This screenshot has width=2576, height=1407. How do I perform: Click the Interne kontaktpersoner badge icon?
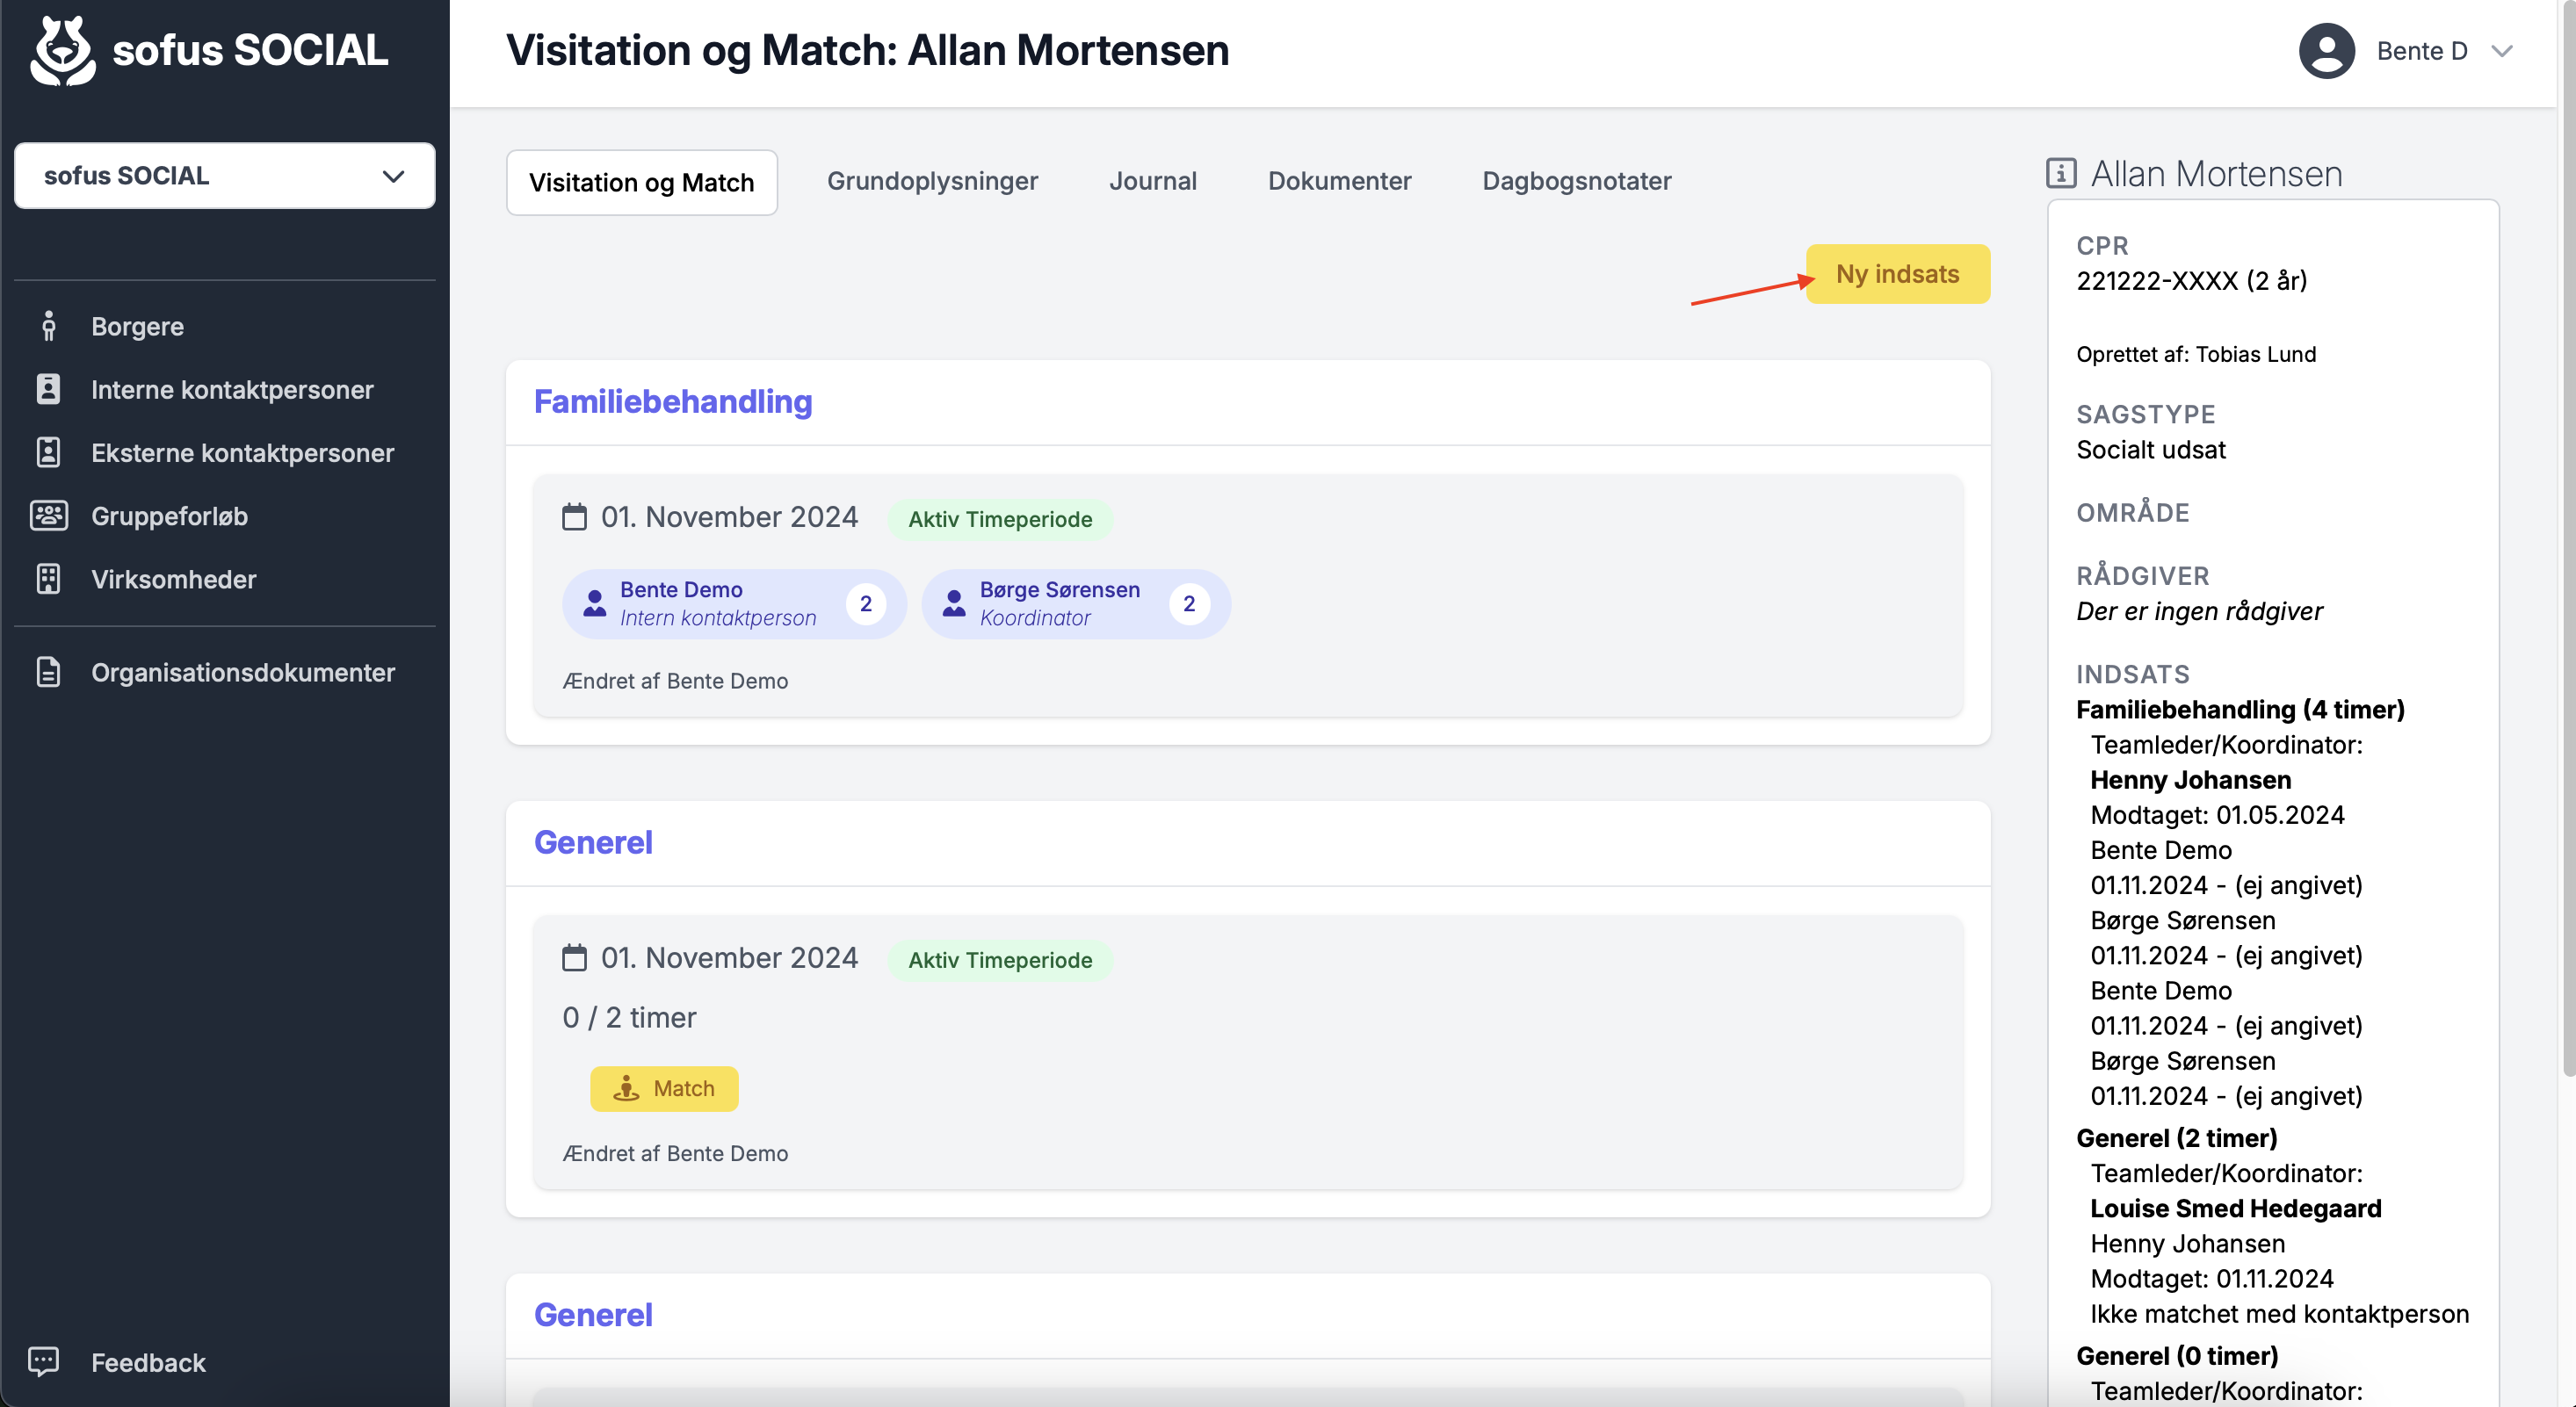coord(48,389)
